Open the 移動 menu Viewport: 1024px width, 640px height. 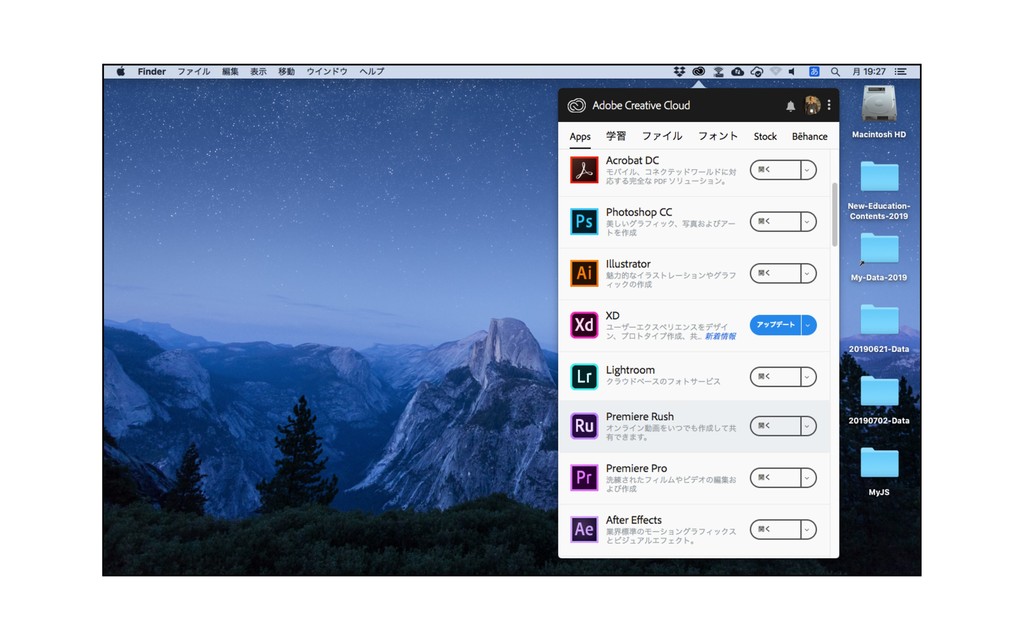[286, 71]
